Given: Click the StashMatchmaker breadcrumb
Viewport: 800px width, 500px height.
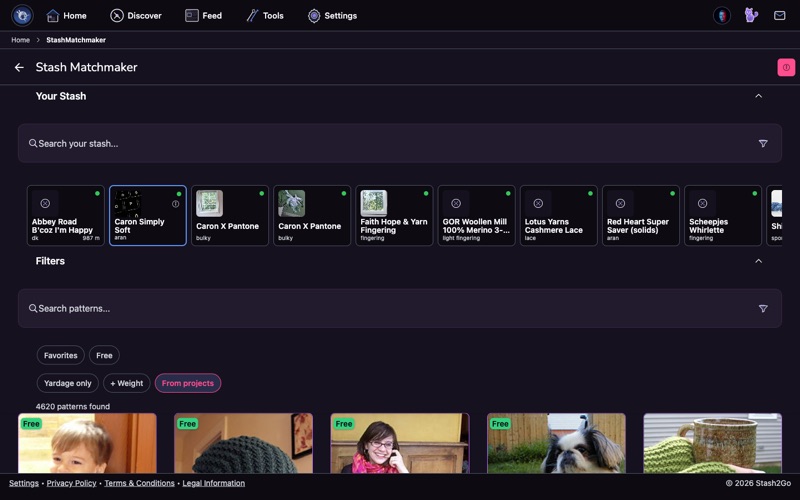Looking at the screenshot, I should [76, 40].
